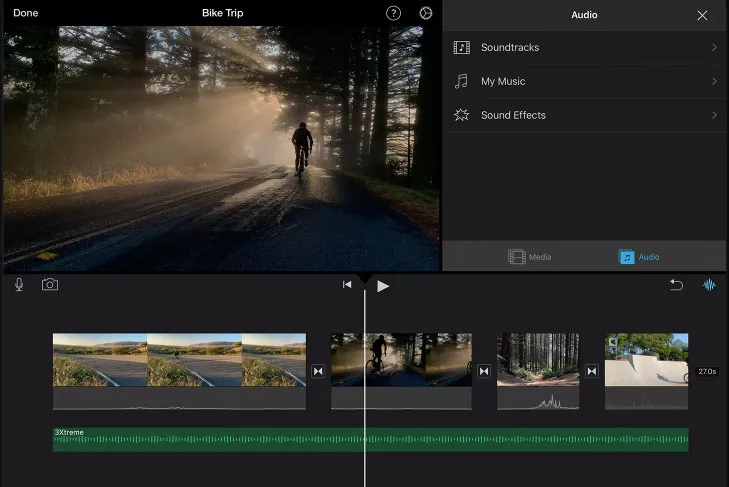Screen dimensions: 729x487
Task: Undo the last edit
Action: click(676, 285)
